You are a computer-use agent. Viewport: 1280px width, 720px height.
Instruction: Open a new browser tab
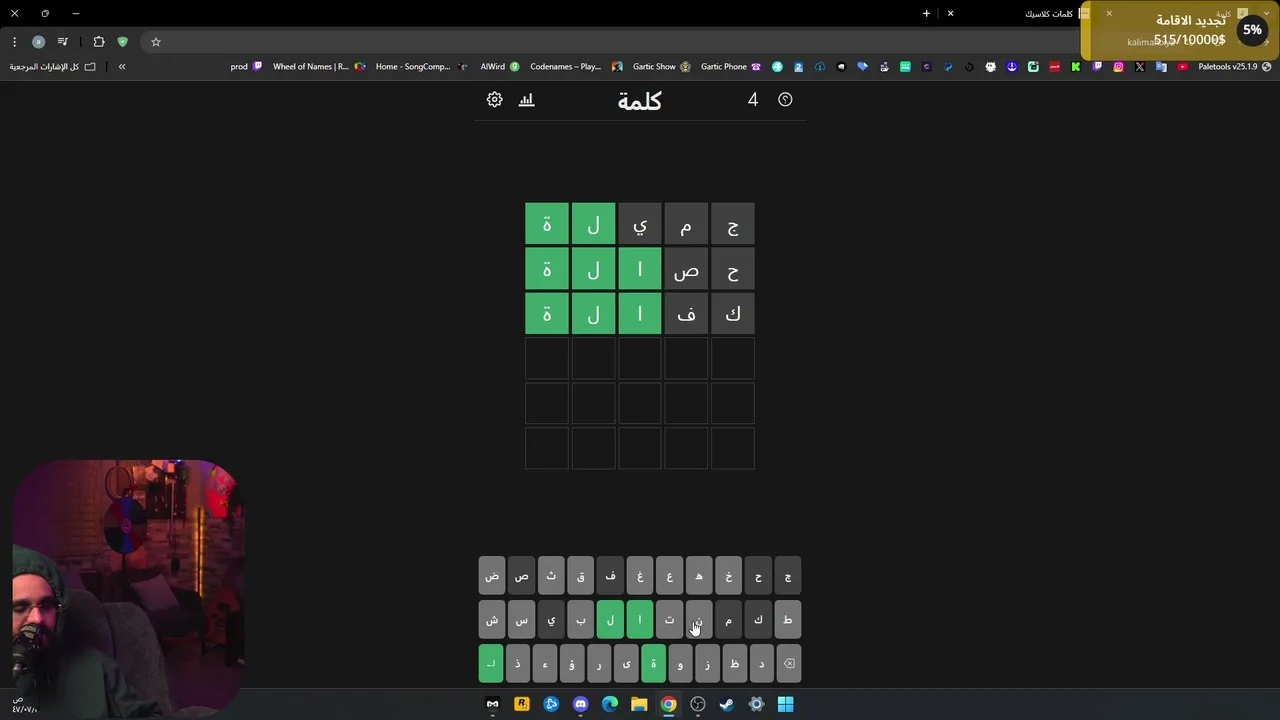926,13
